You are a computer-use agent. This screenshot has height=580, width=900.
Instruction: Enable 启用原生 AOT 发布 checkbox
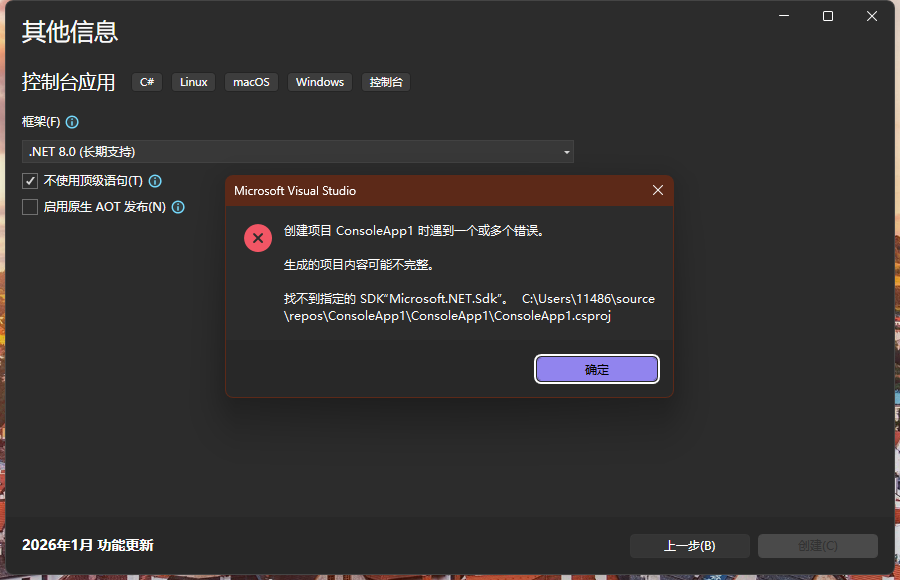coord(30,207)
